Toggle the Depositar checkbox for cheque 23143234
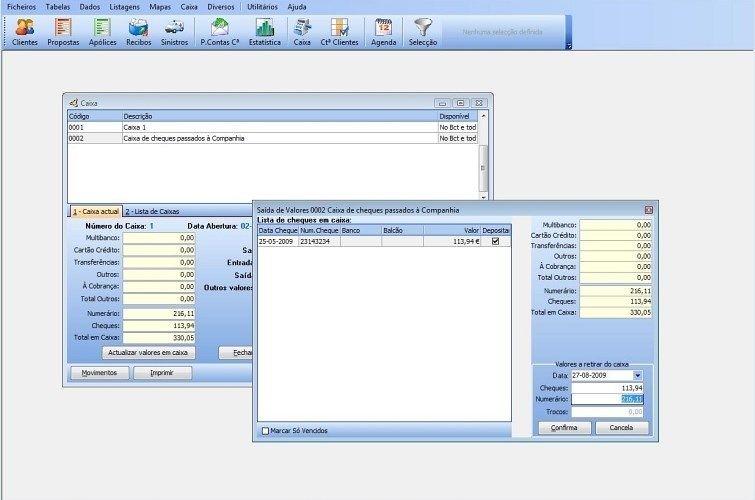755x500 pixels. click(x=496, y=241)
